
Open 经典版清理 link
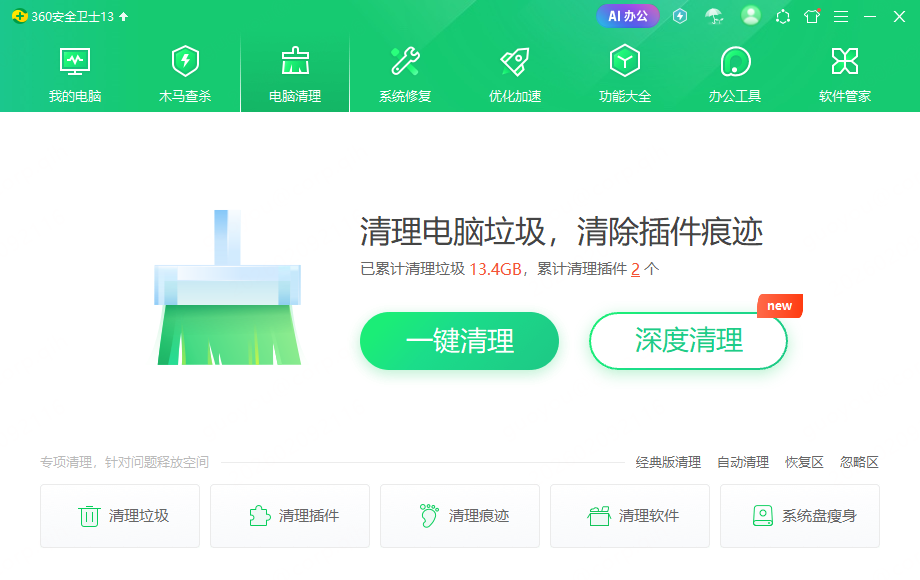click(x=668, y=462)
